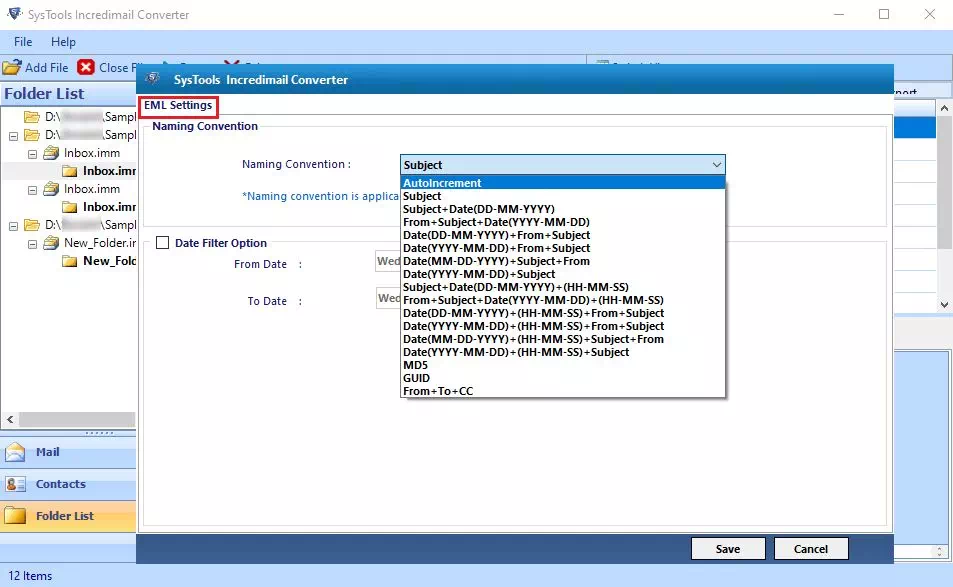Open the File menu

click(22, 42)
